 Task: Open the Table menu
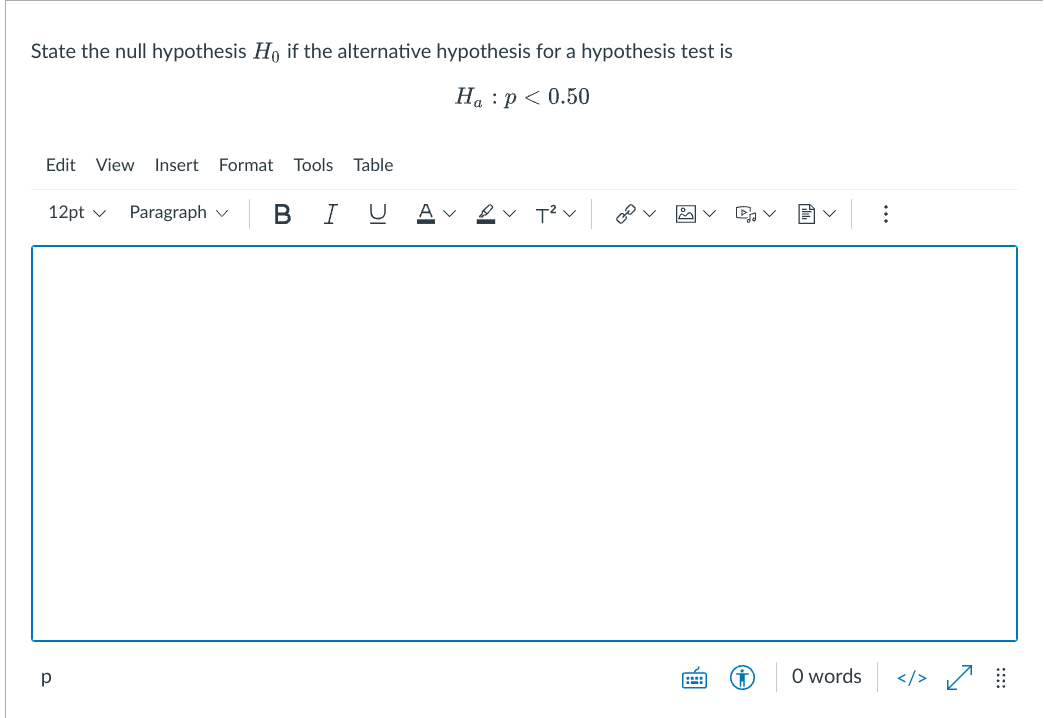point(373,165)
